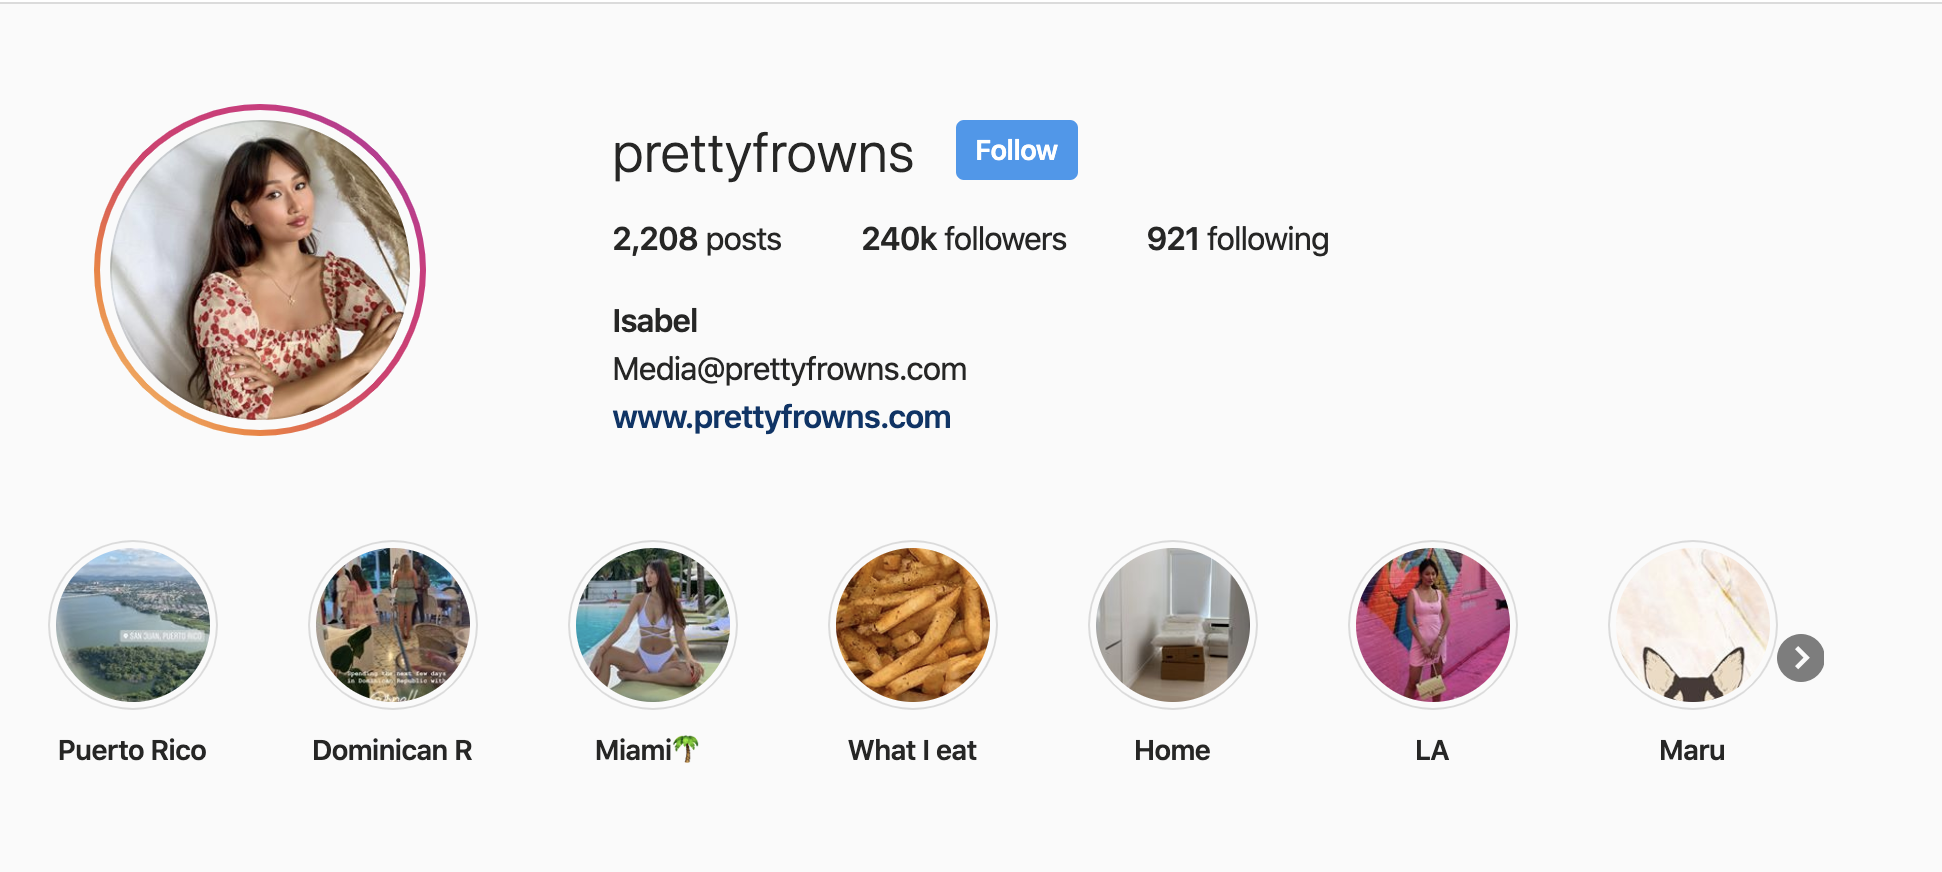Click the Isabel display name

click(x=655, y=321)
